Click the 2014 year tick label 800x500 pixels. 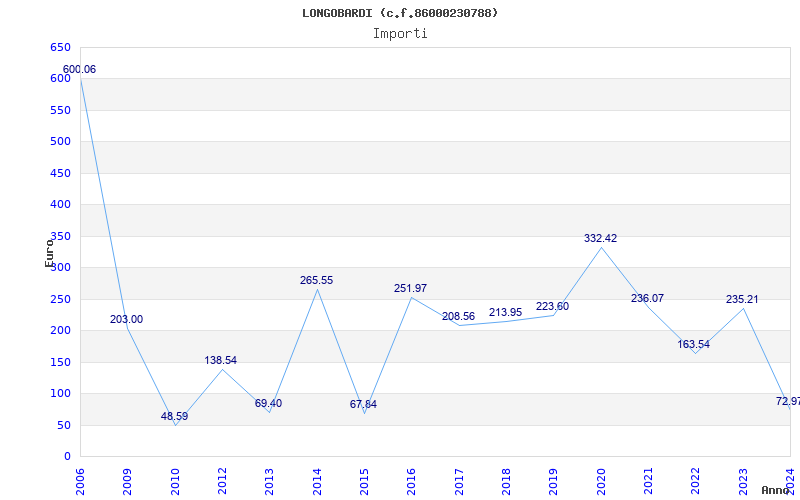(x=317, y=482)
